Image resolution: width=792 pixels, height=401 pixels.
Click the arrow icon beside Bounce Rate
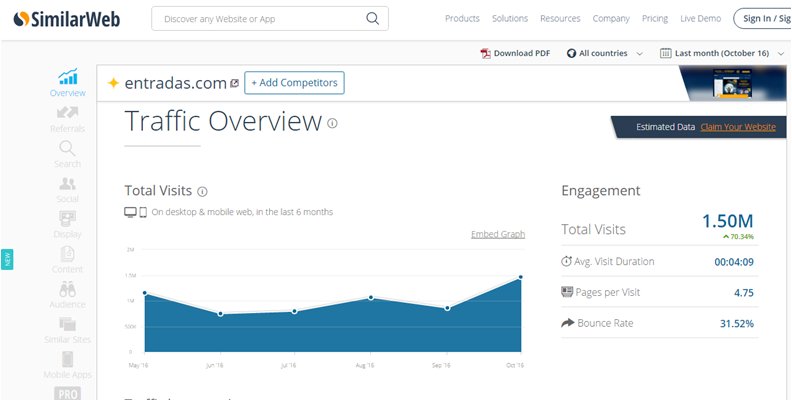coord(568,322)
